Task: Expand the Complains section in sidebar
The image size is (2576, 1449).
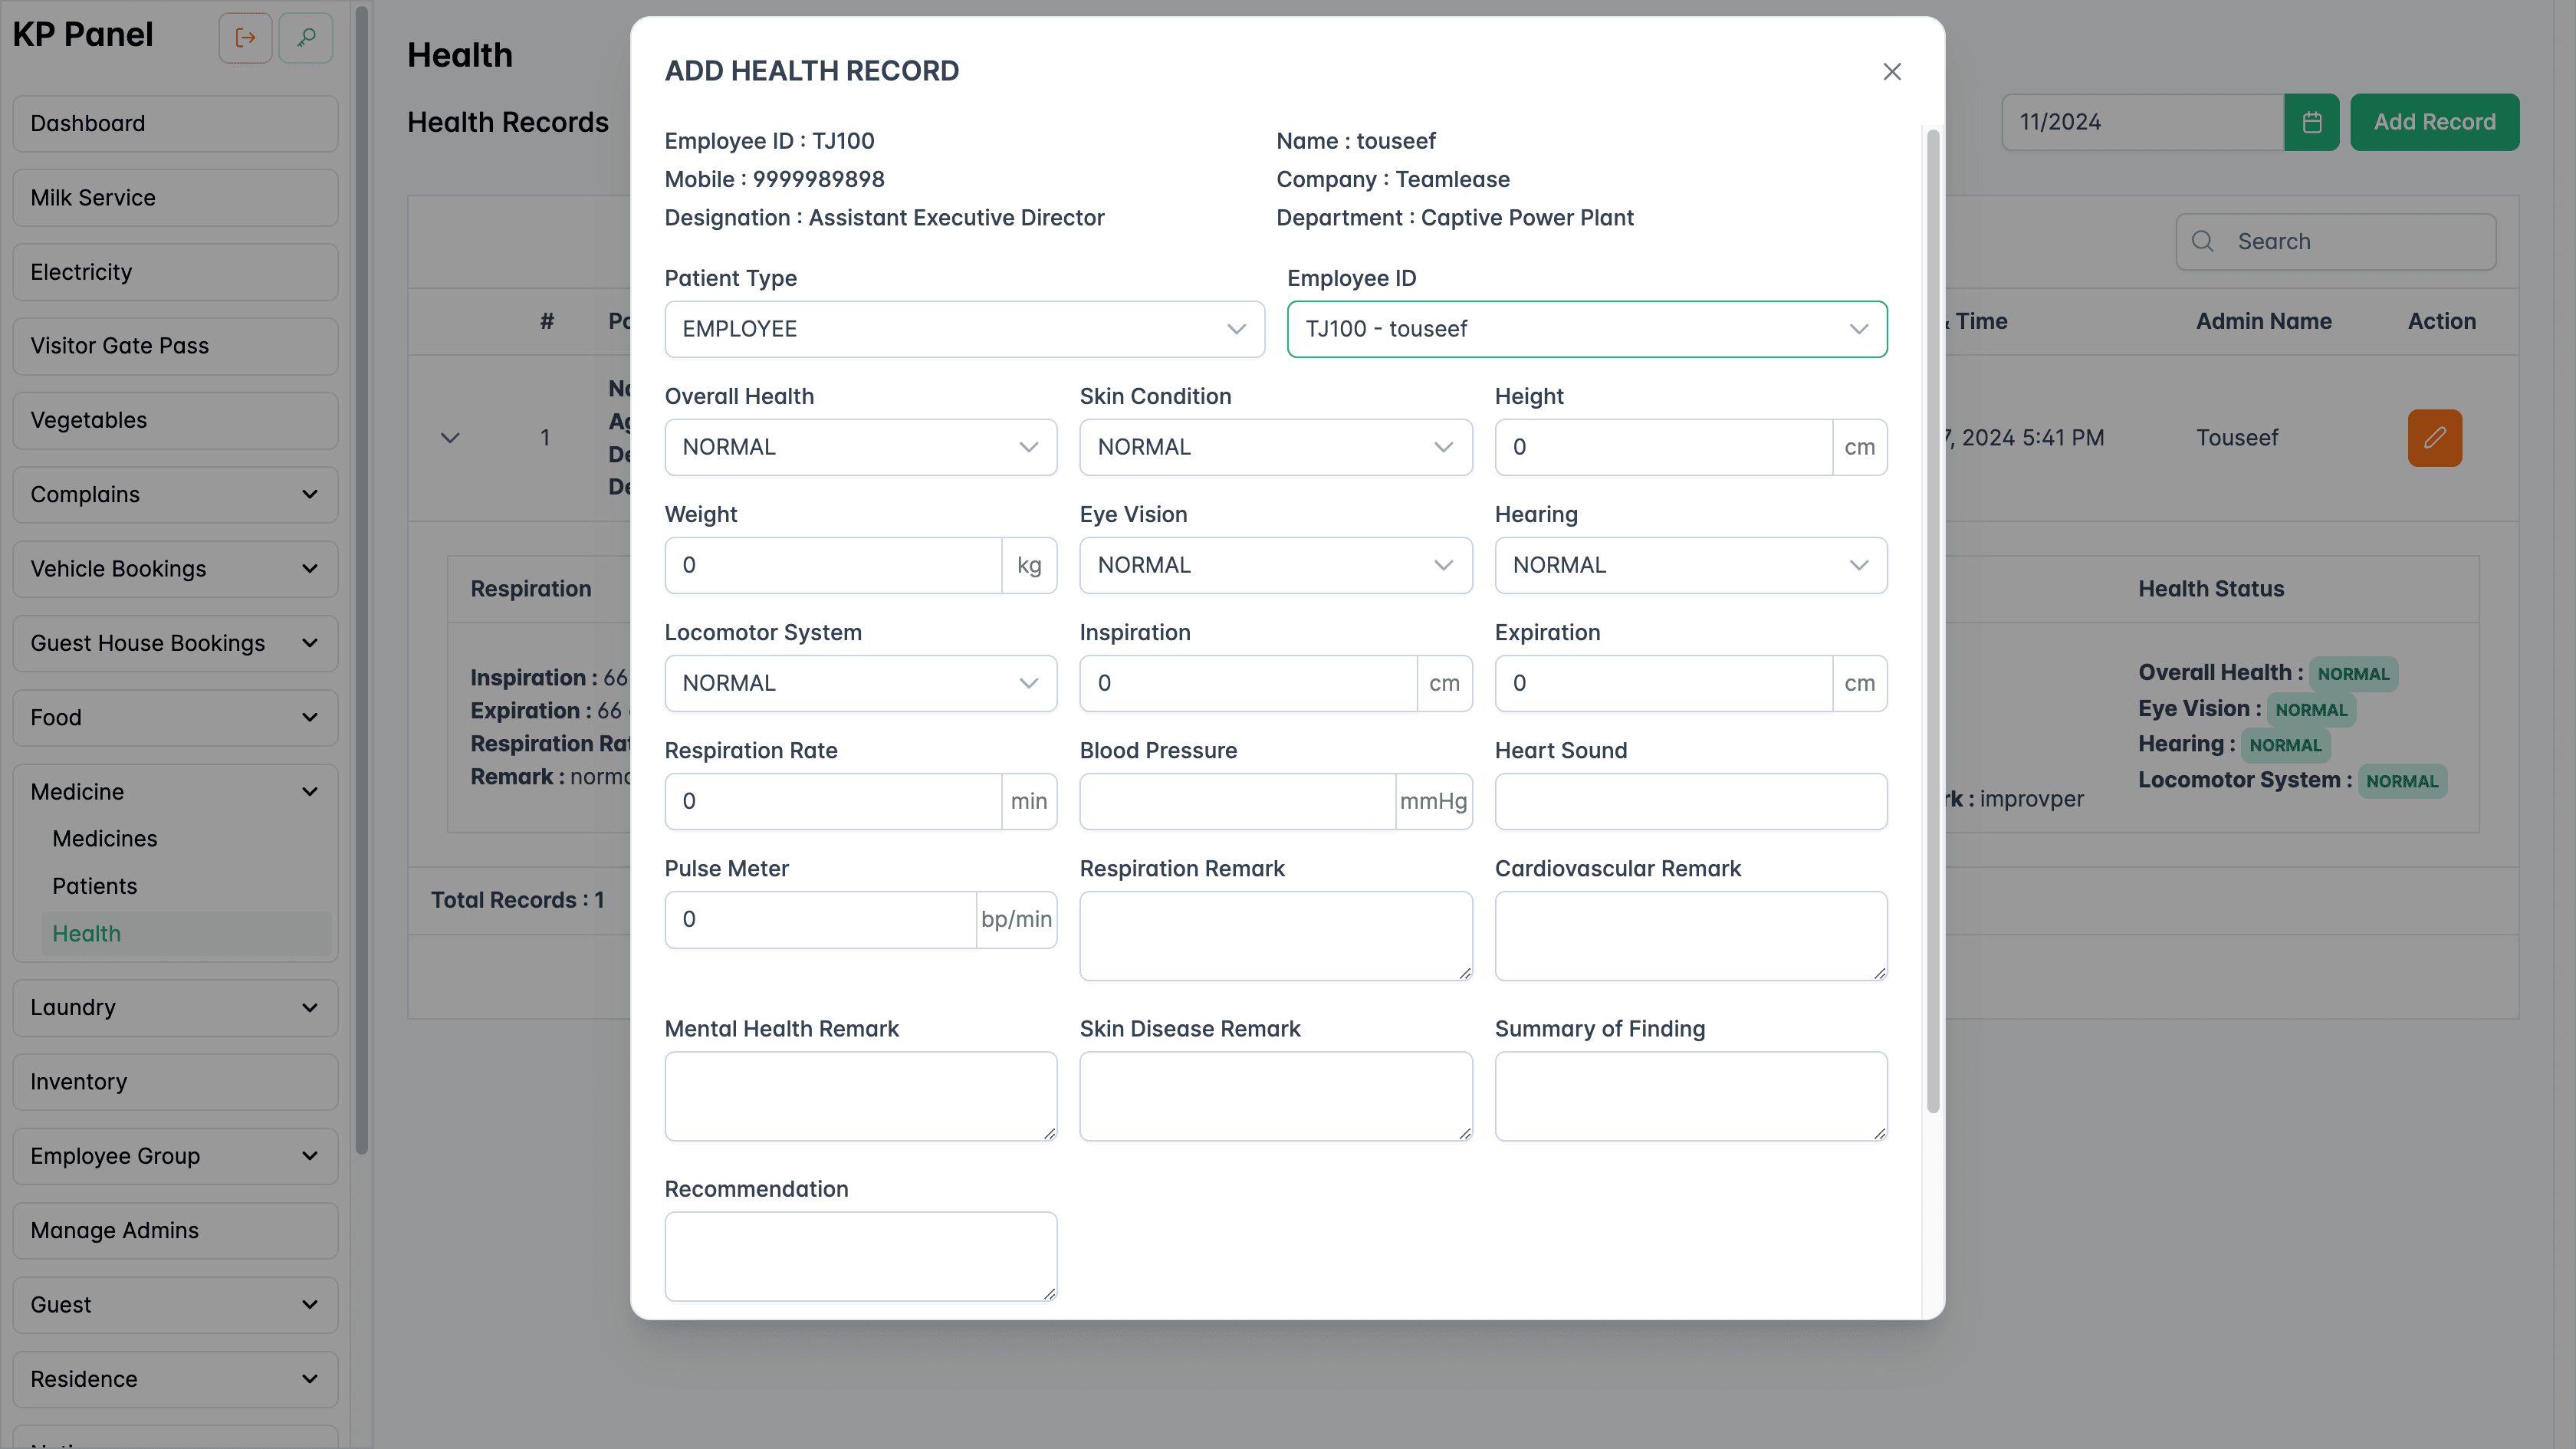Action: pyautogui.click(x=174, y=494)
